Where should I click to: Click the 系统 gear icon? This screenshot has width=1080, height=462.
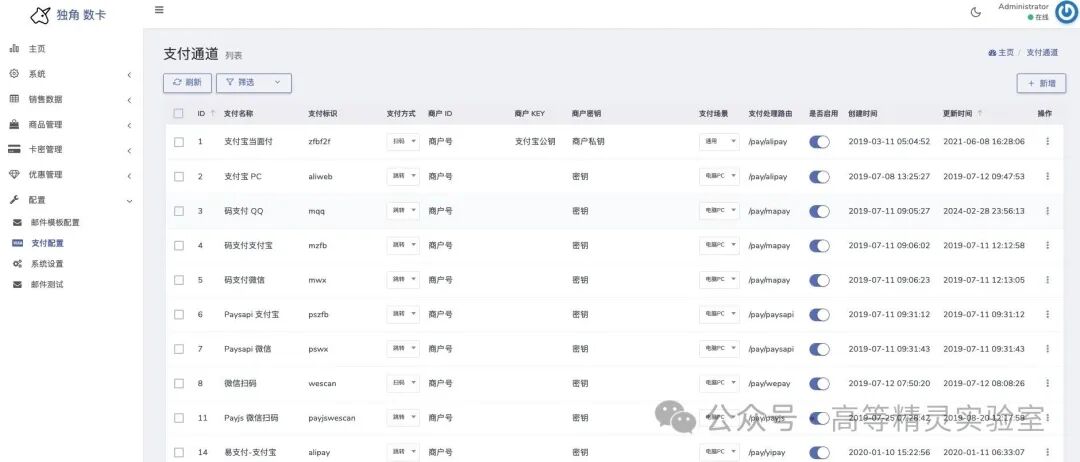(14, 74)
